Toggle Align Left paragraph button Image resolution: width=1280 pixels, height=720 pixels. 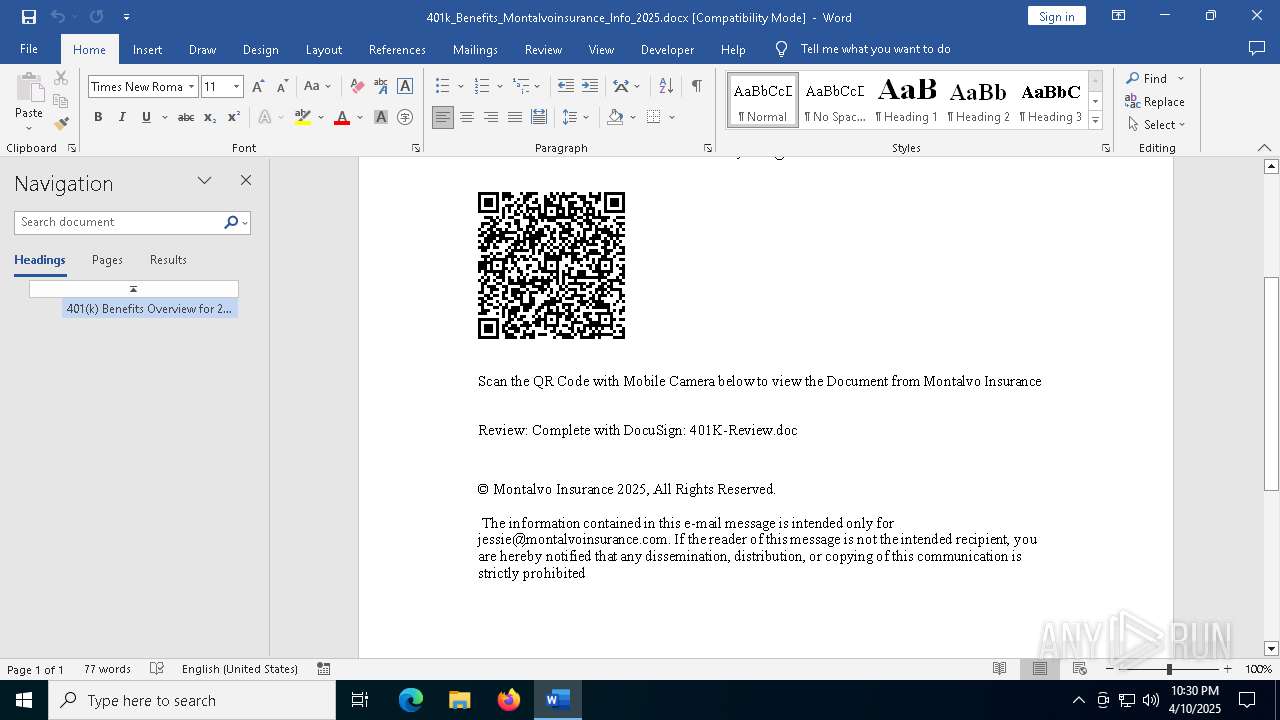click(x=443, y=117)
